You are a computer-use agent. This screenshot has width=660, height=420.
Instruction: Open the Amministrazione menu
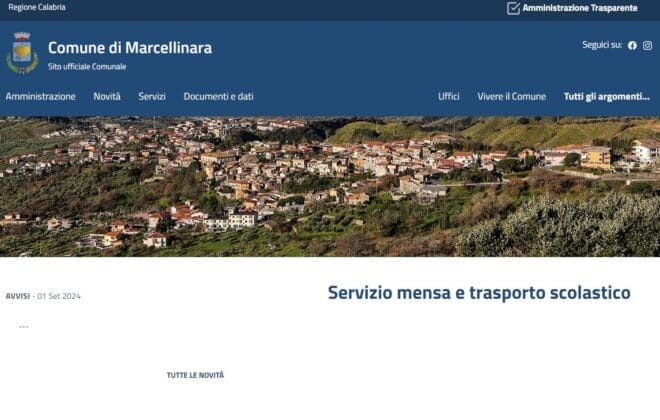coord(40,96)
